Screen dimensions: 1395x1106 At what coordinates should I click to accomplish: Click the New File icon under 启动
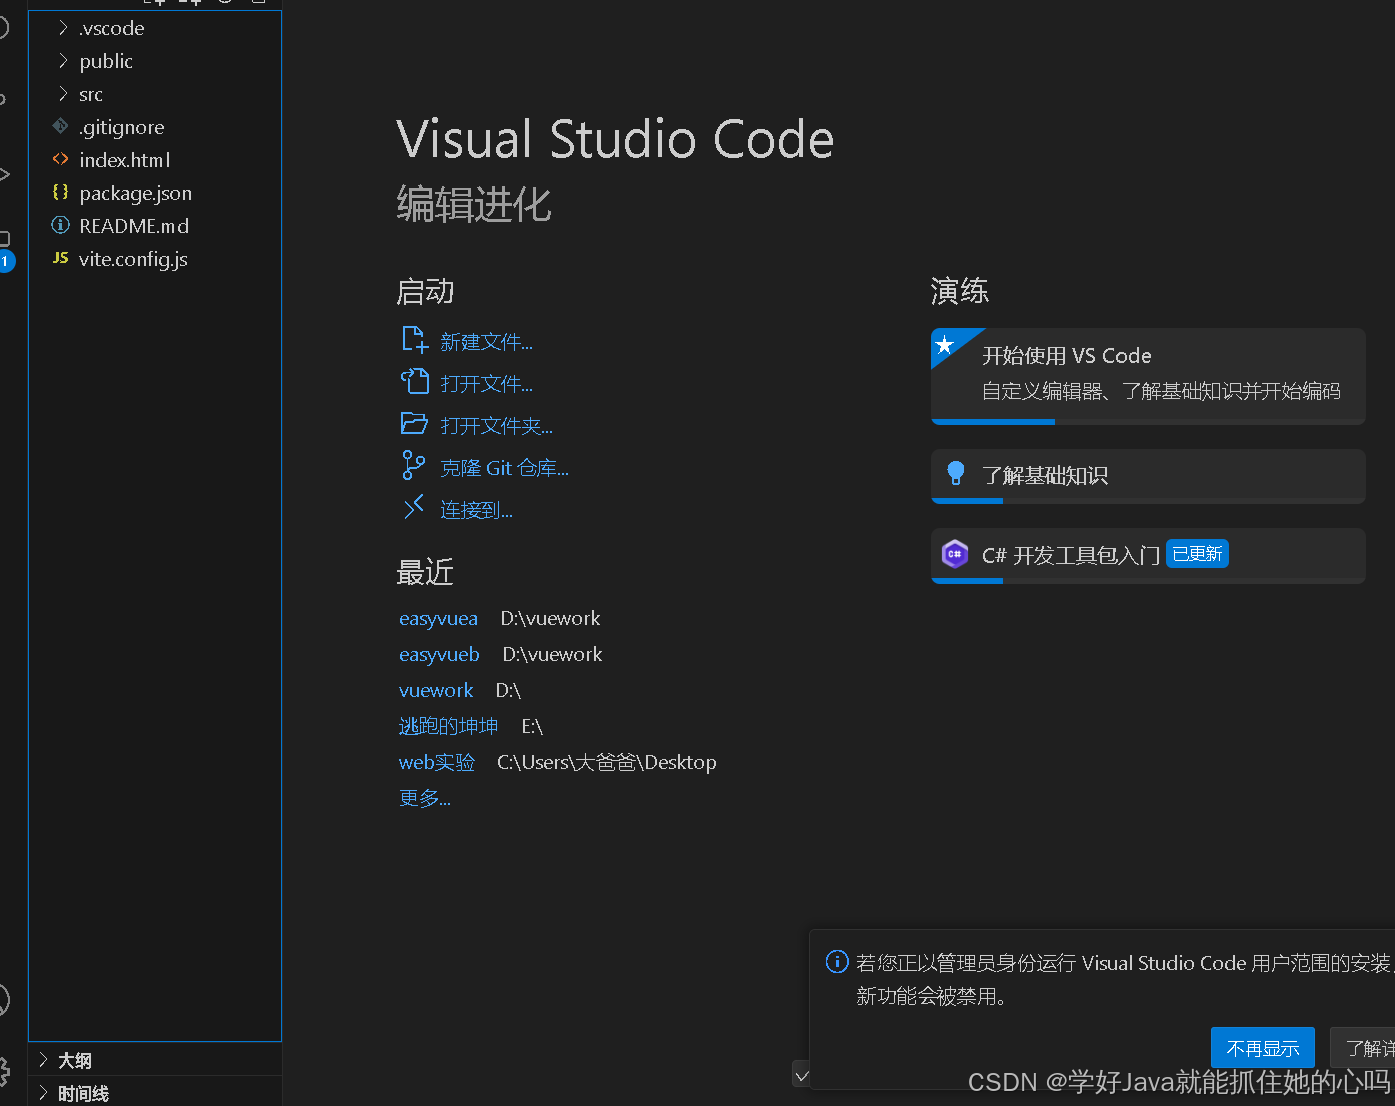(x=414, y=340)
